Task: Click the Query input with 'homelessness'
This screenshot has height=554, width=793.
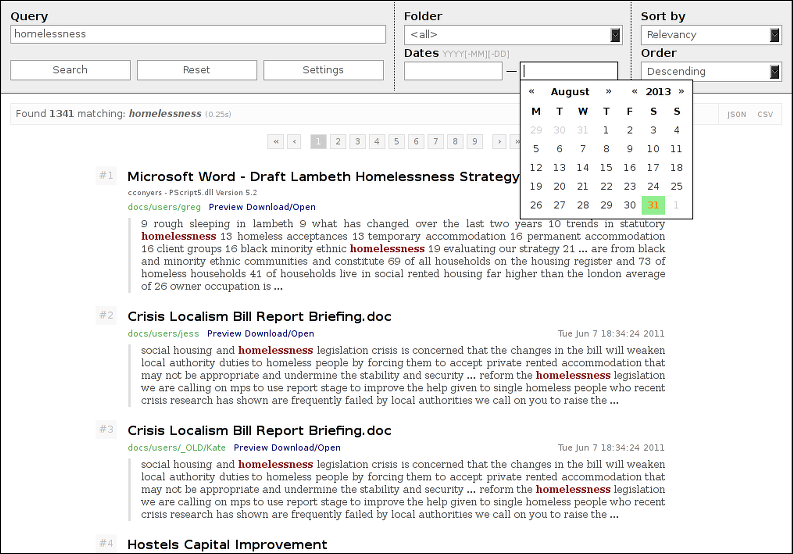Action: click(198, 34)
